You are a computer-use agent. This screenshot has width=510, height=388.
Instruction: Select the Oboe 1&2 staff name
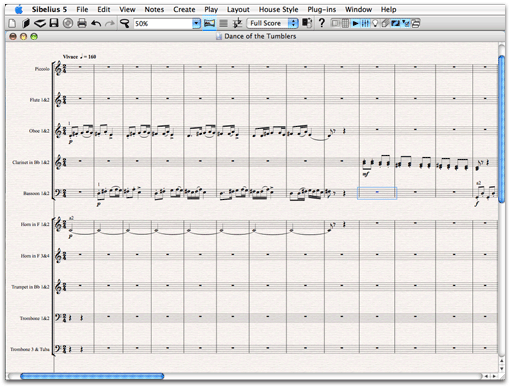coord(39,131)
